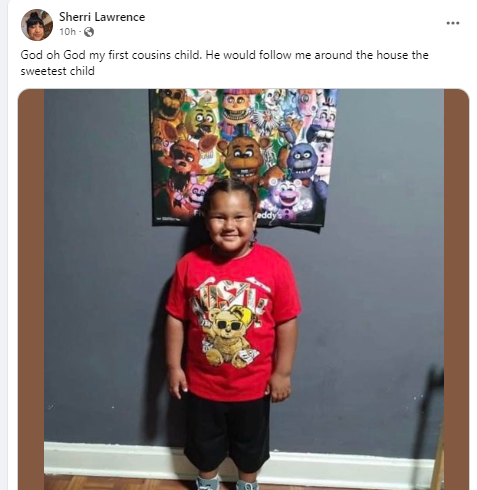Click the Freddy Fazbear face on poster
Screen dimensions: 477x490
(x=243, y=157)
